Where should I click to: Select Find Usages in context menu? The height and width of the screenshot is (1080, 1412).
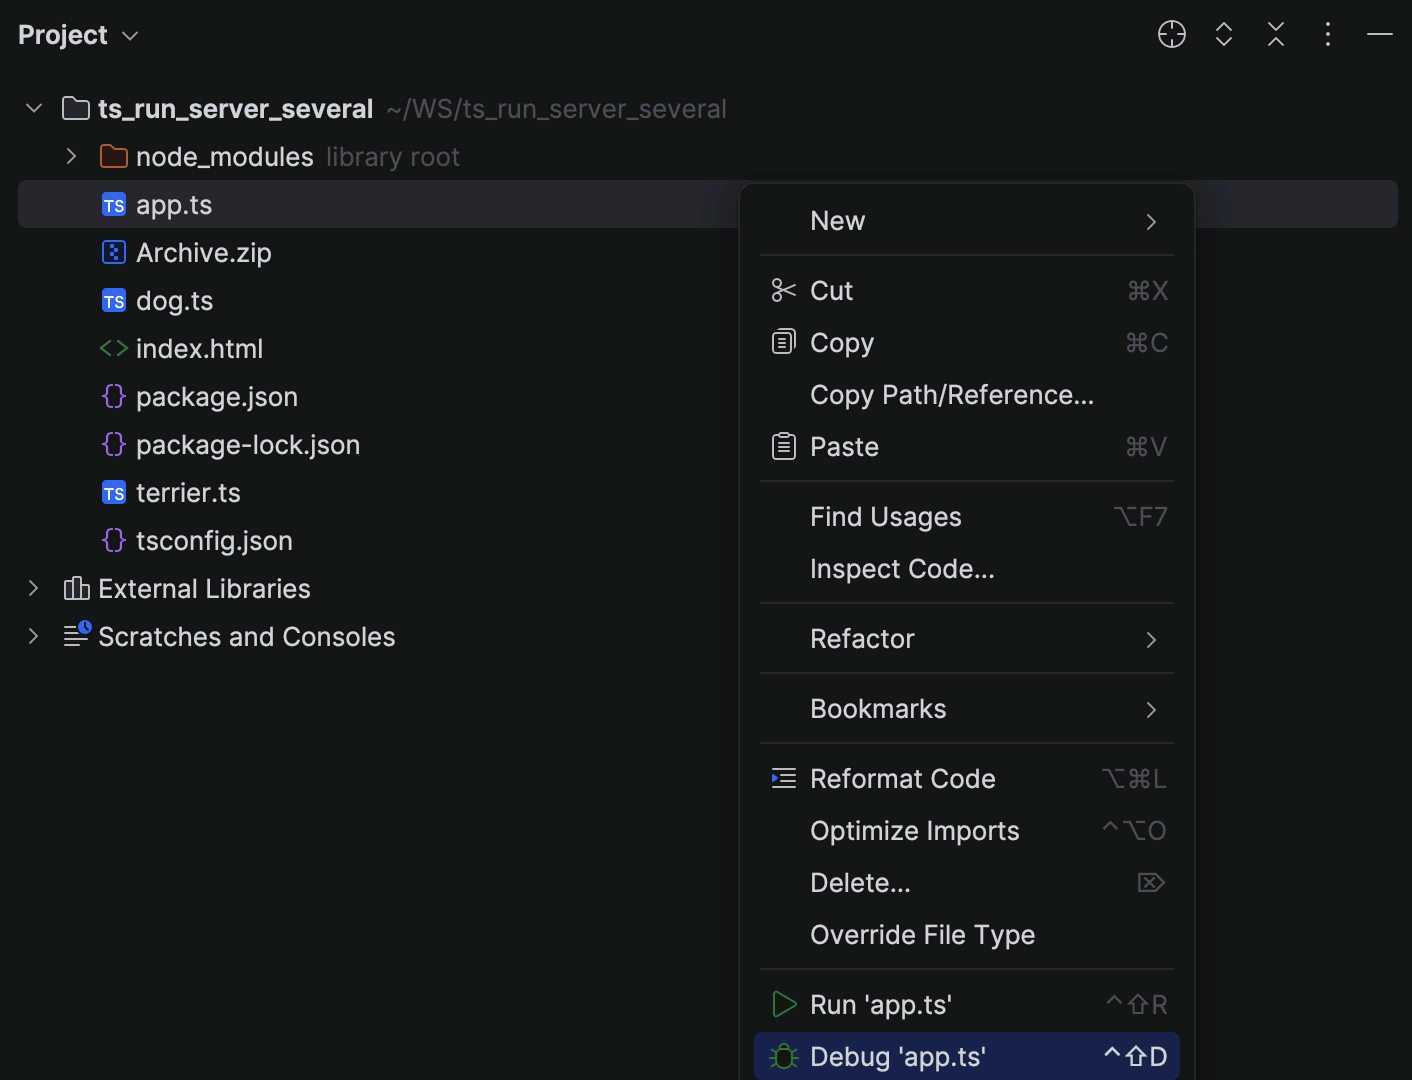click(885, 517)
